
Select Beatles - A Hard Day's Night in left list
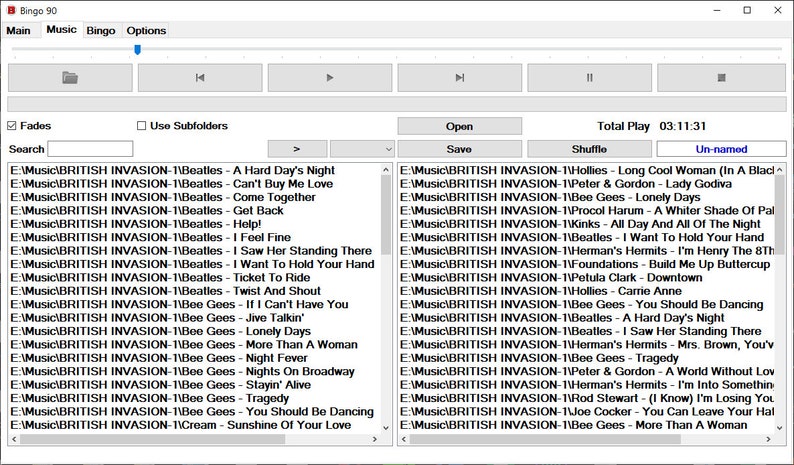click(x=173, y=170)
